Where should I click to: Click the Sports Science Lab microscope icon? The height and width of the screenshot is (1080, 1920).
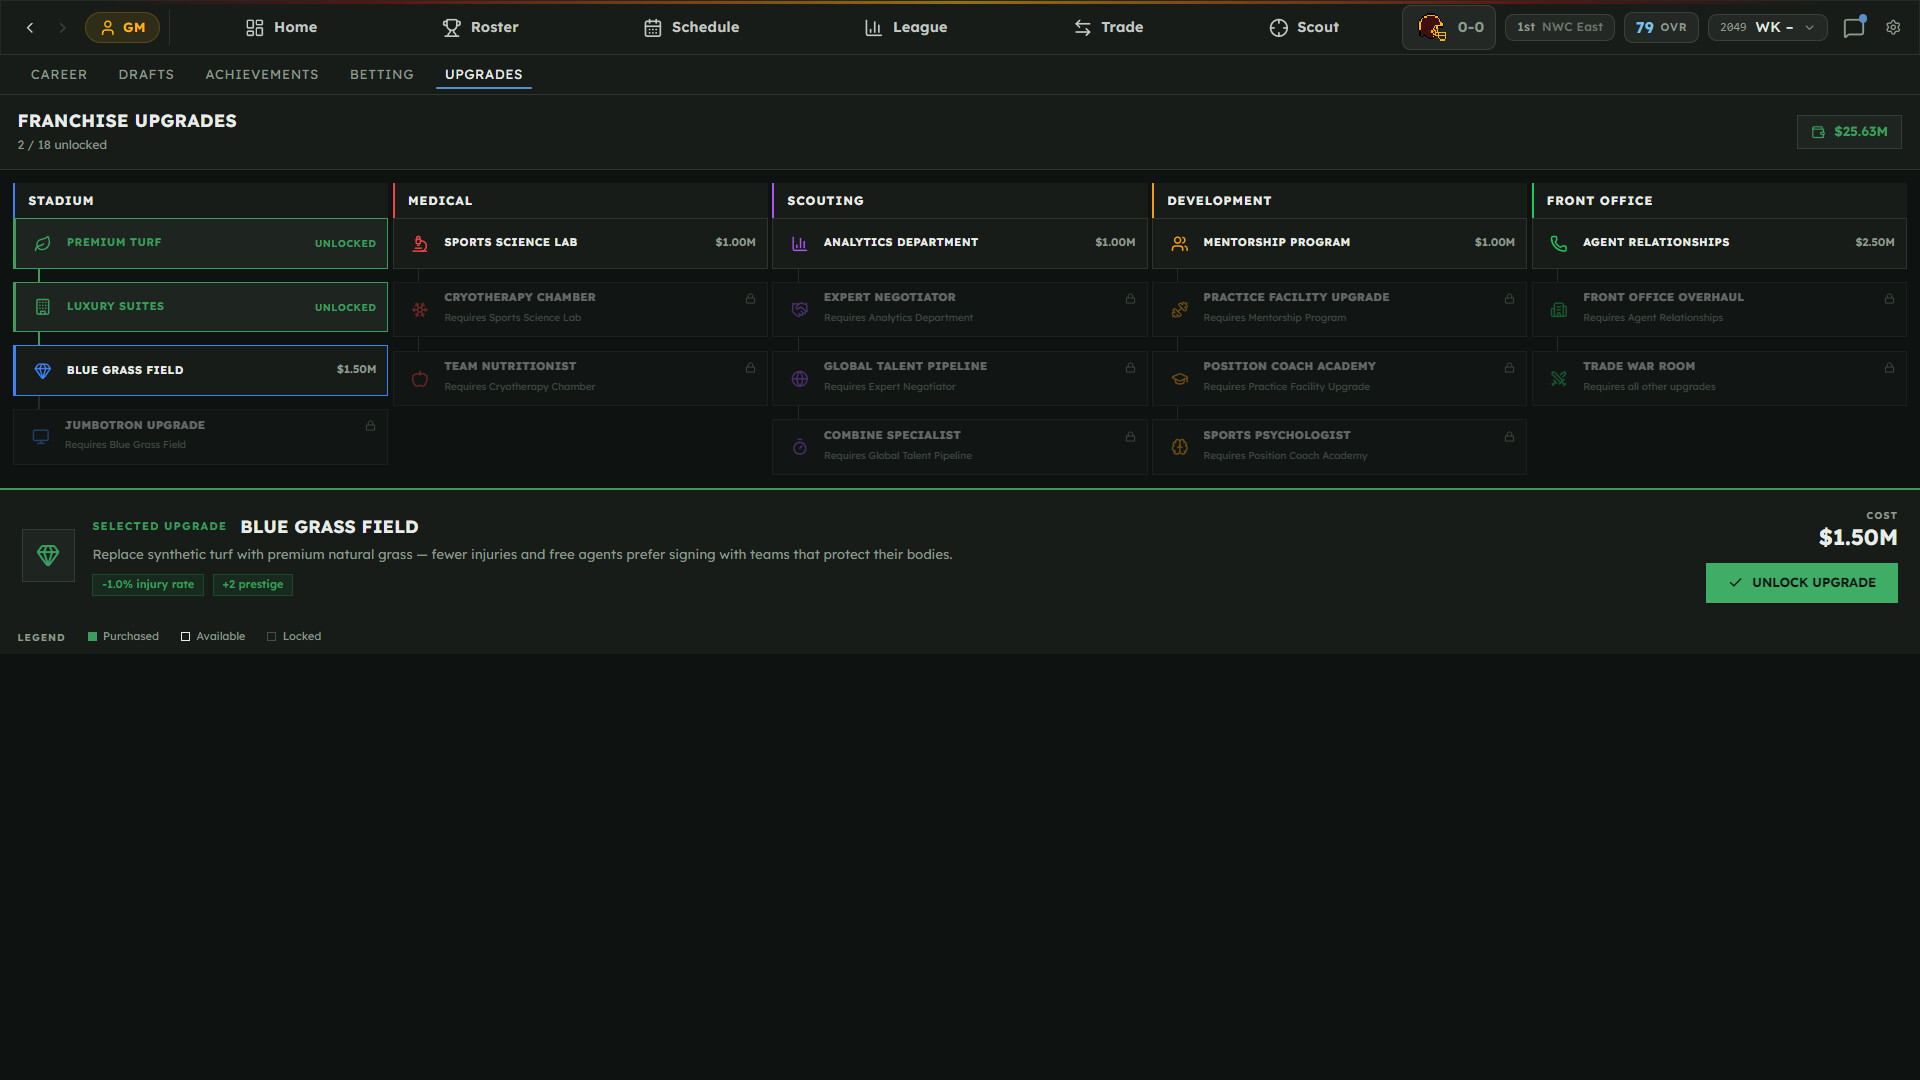420,243
